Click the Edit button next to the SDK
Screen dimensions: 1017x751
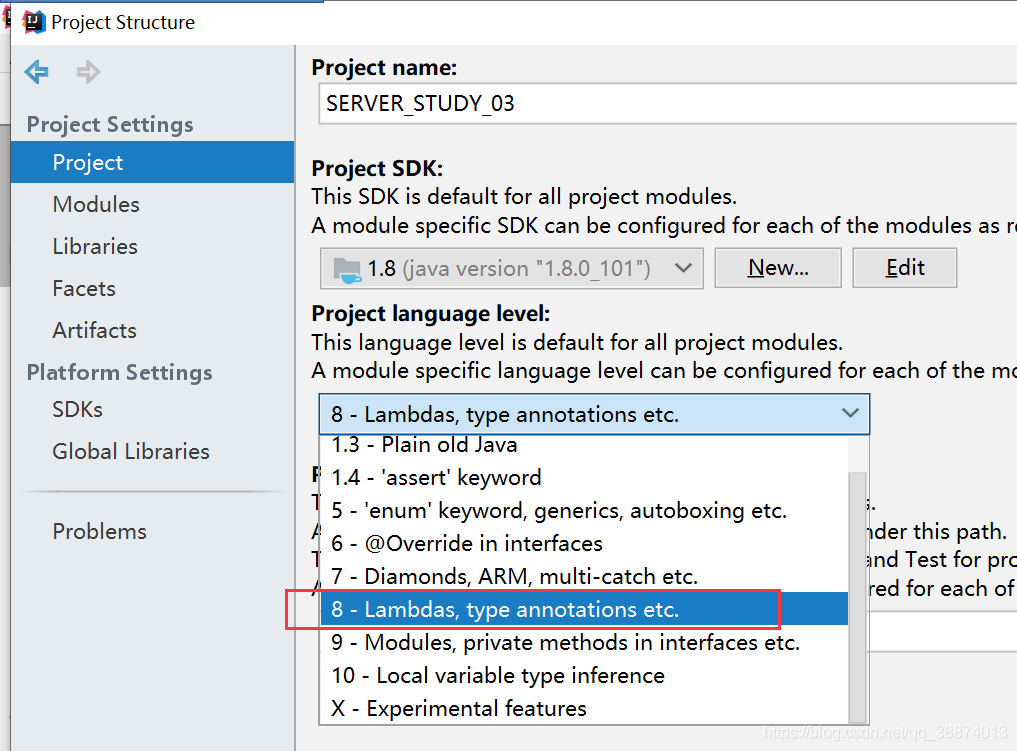pyautogui.click(x=904, y=267)
